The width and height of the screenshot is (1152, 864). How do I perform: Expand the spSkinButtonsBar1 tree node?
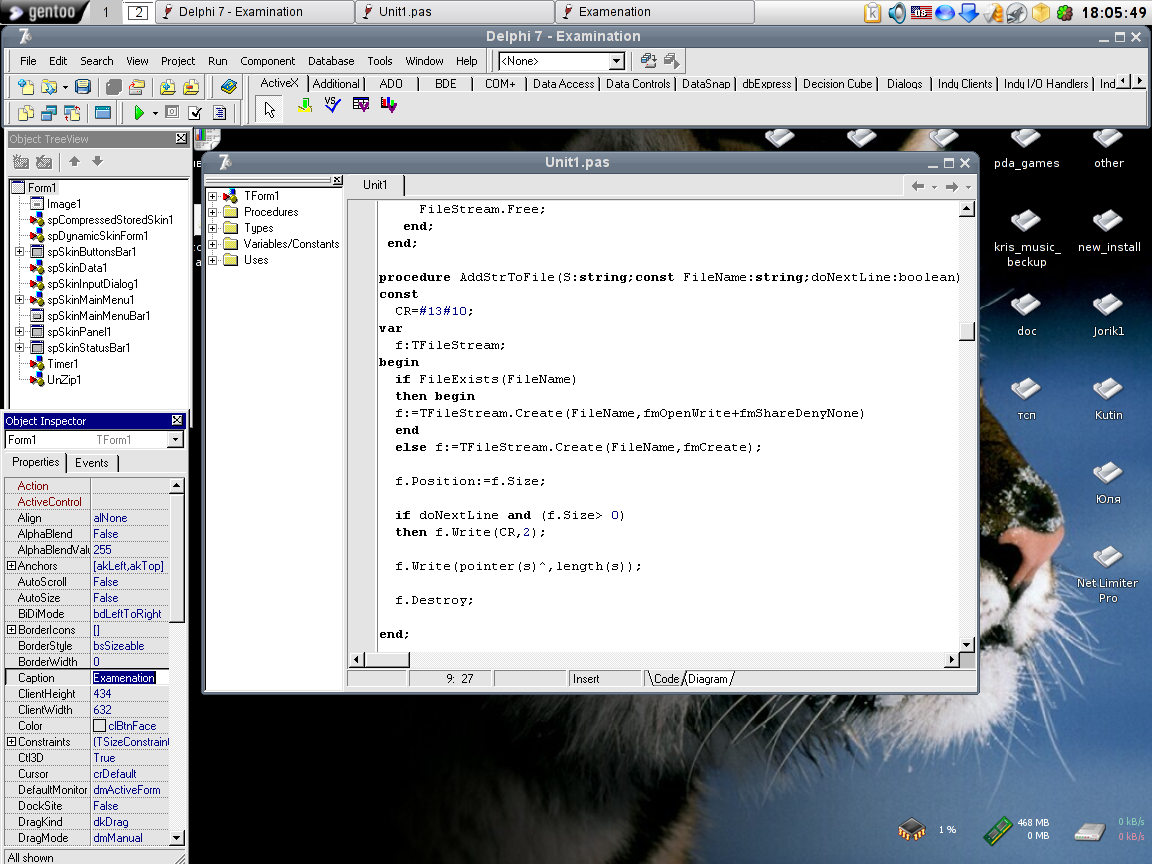[20, 252]
